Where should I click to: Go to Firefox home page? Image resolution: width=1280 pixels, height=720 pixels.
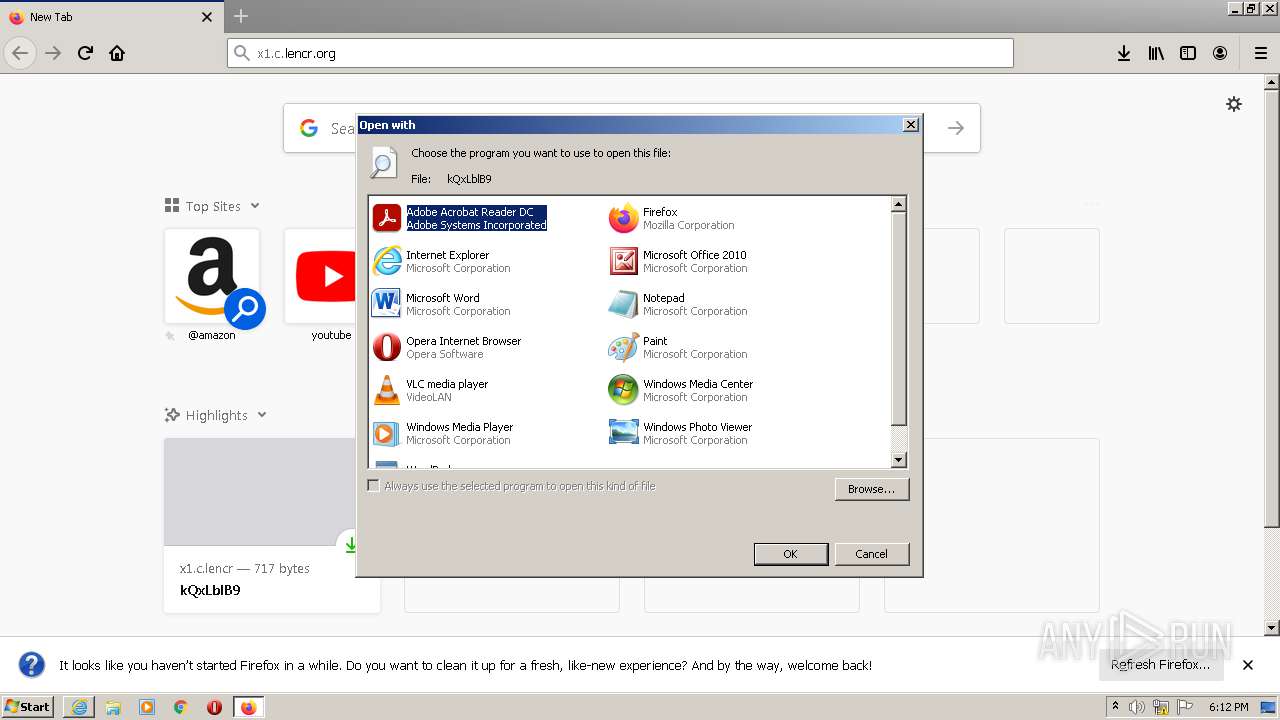click(x=117, y=53)
